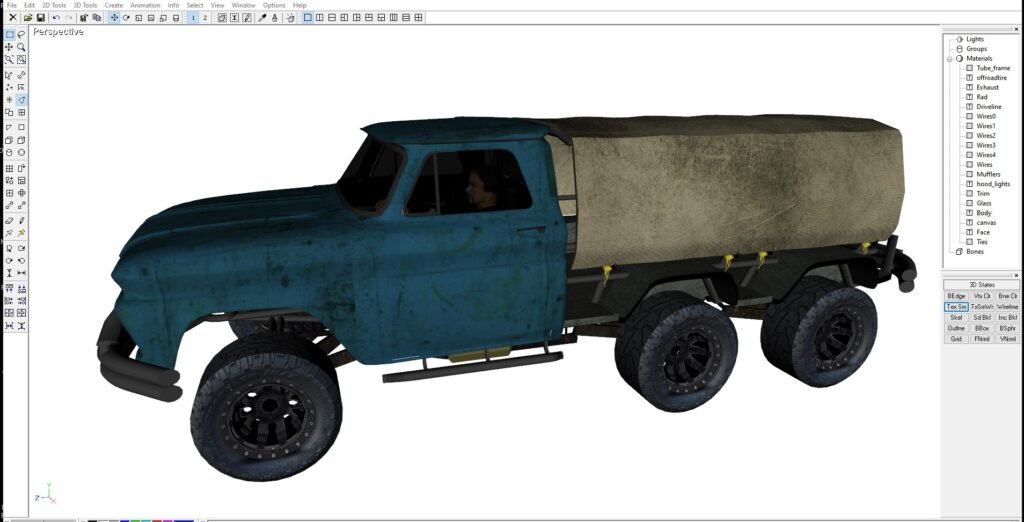Expand the Groups tree node
Screen dimensions: 1024x522
[x=950, y=49]
